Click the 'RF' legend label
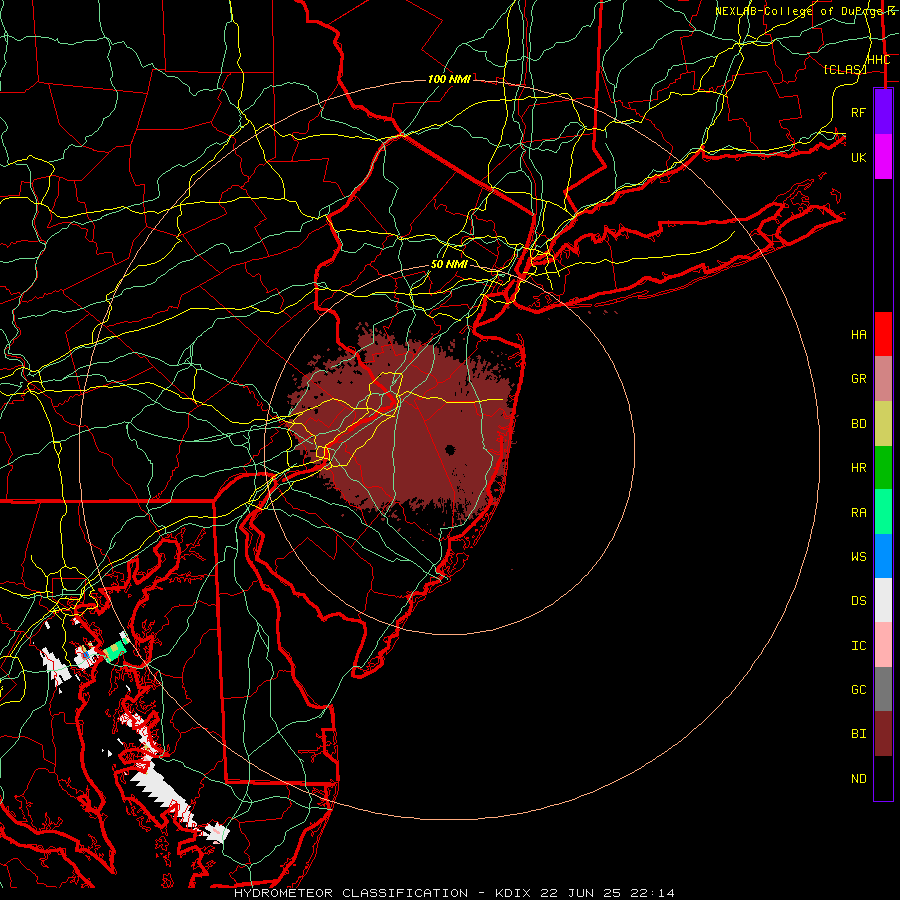This screenshot has height=900, width=900. 859,112
